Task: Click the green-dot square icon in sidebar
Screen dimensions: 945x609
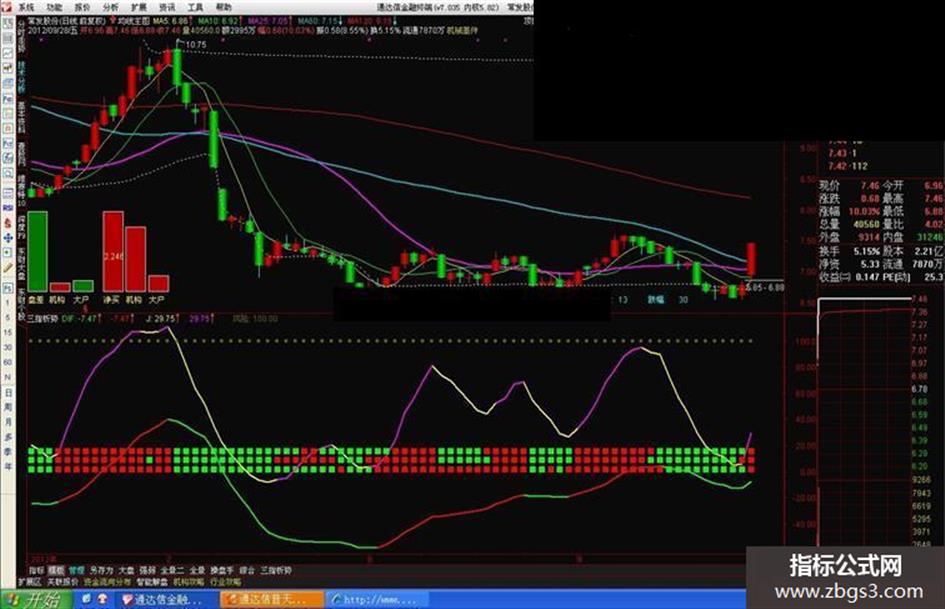Action: click(x=8, y=253)
